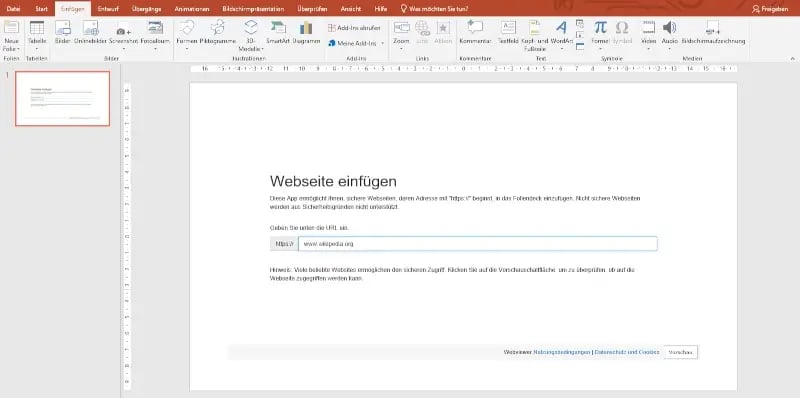Open the Datei menu
Screen dimensions: 800x398
click(13, 9)
